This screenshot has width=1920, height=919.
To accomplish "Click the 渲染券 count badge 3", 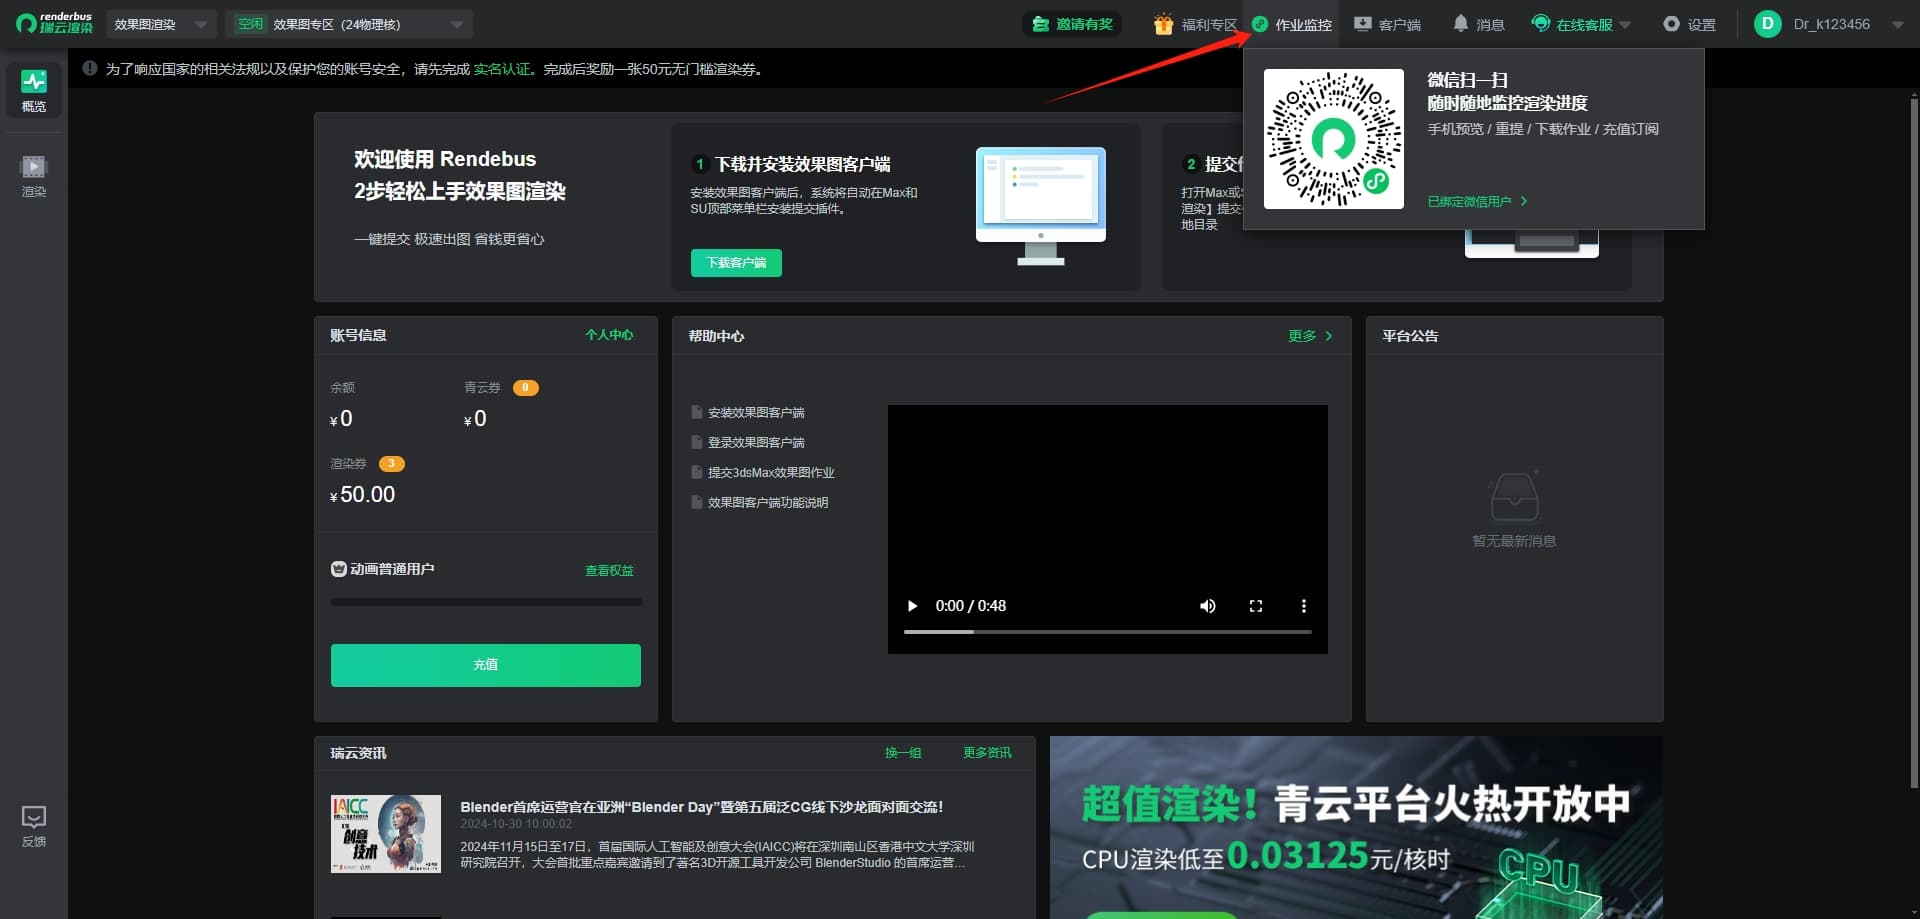I will (392, 464).
